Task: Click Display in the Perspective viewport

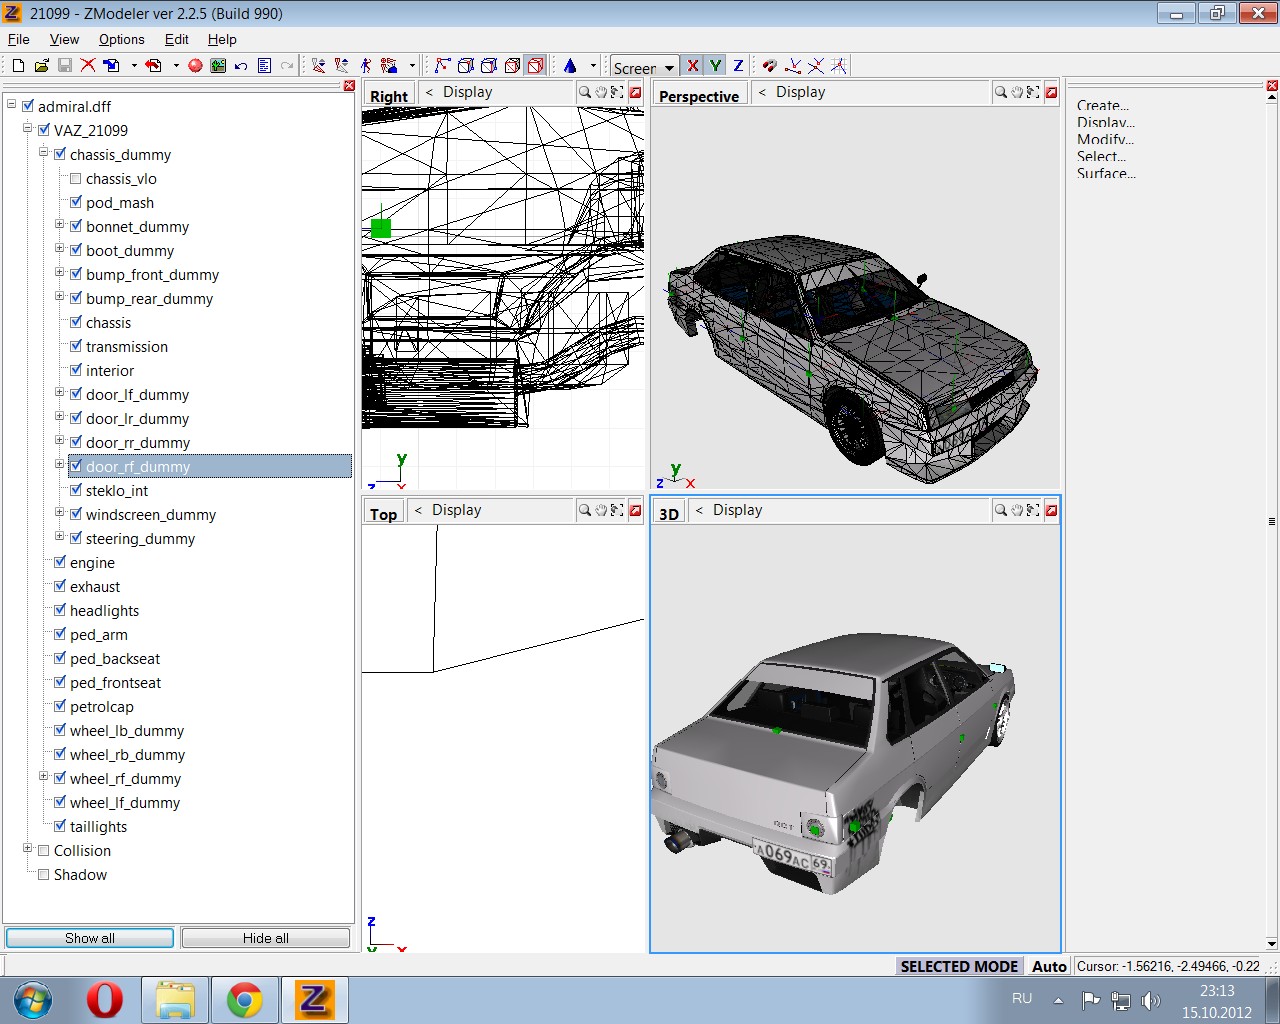Action: pyautogui.click(x=800, y=92)
